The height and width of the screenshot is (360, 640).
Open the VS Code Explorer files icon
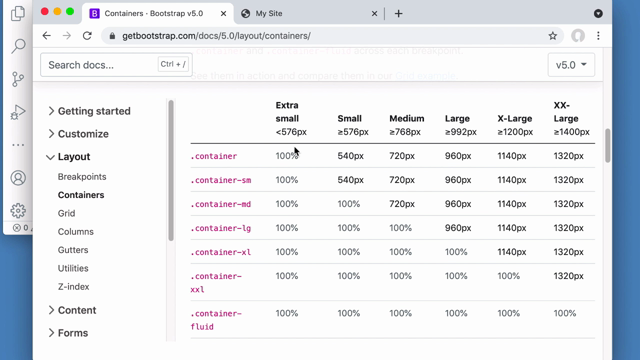coord(18,13)
